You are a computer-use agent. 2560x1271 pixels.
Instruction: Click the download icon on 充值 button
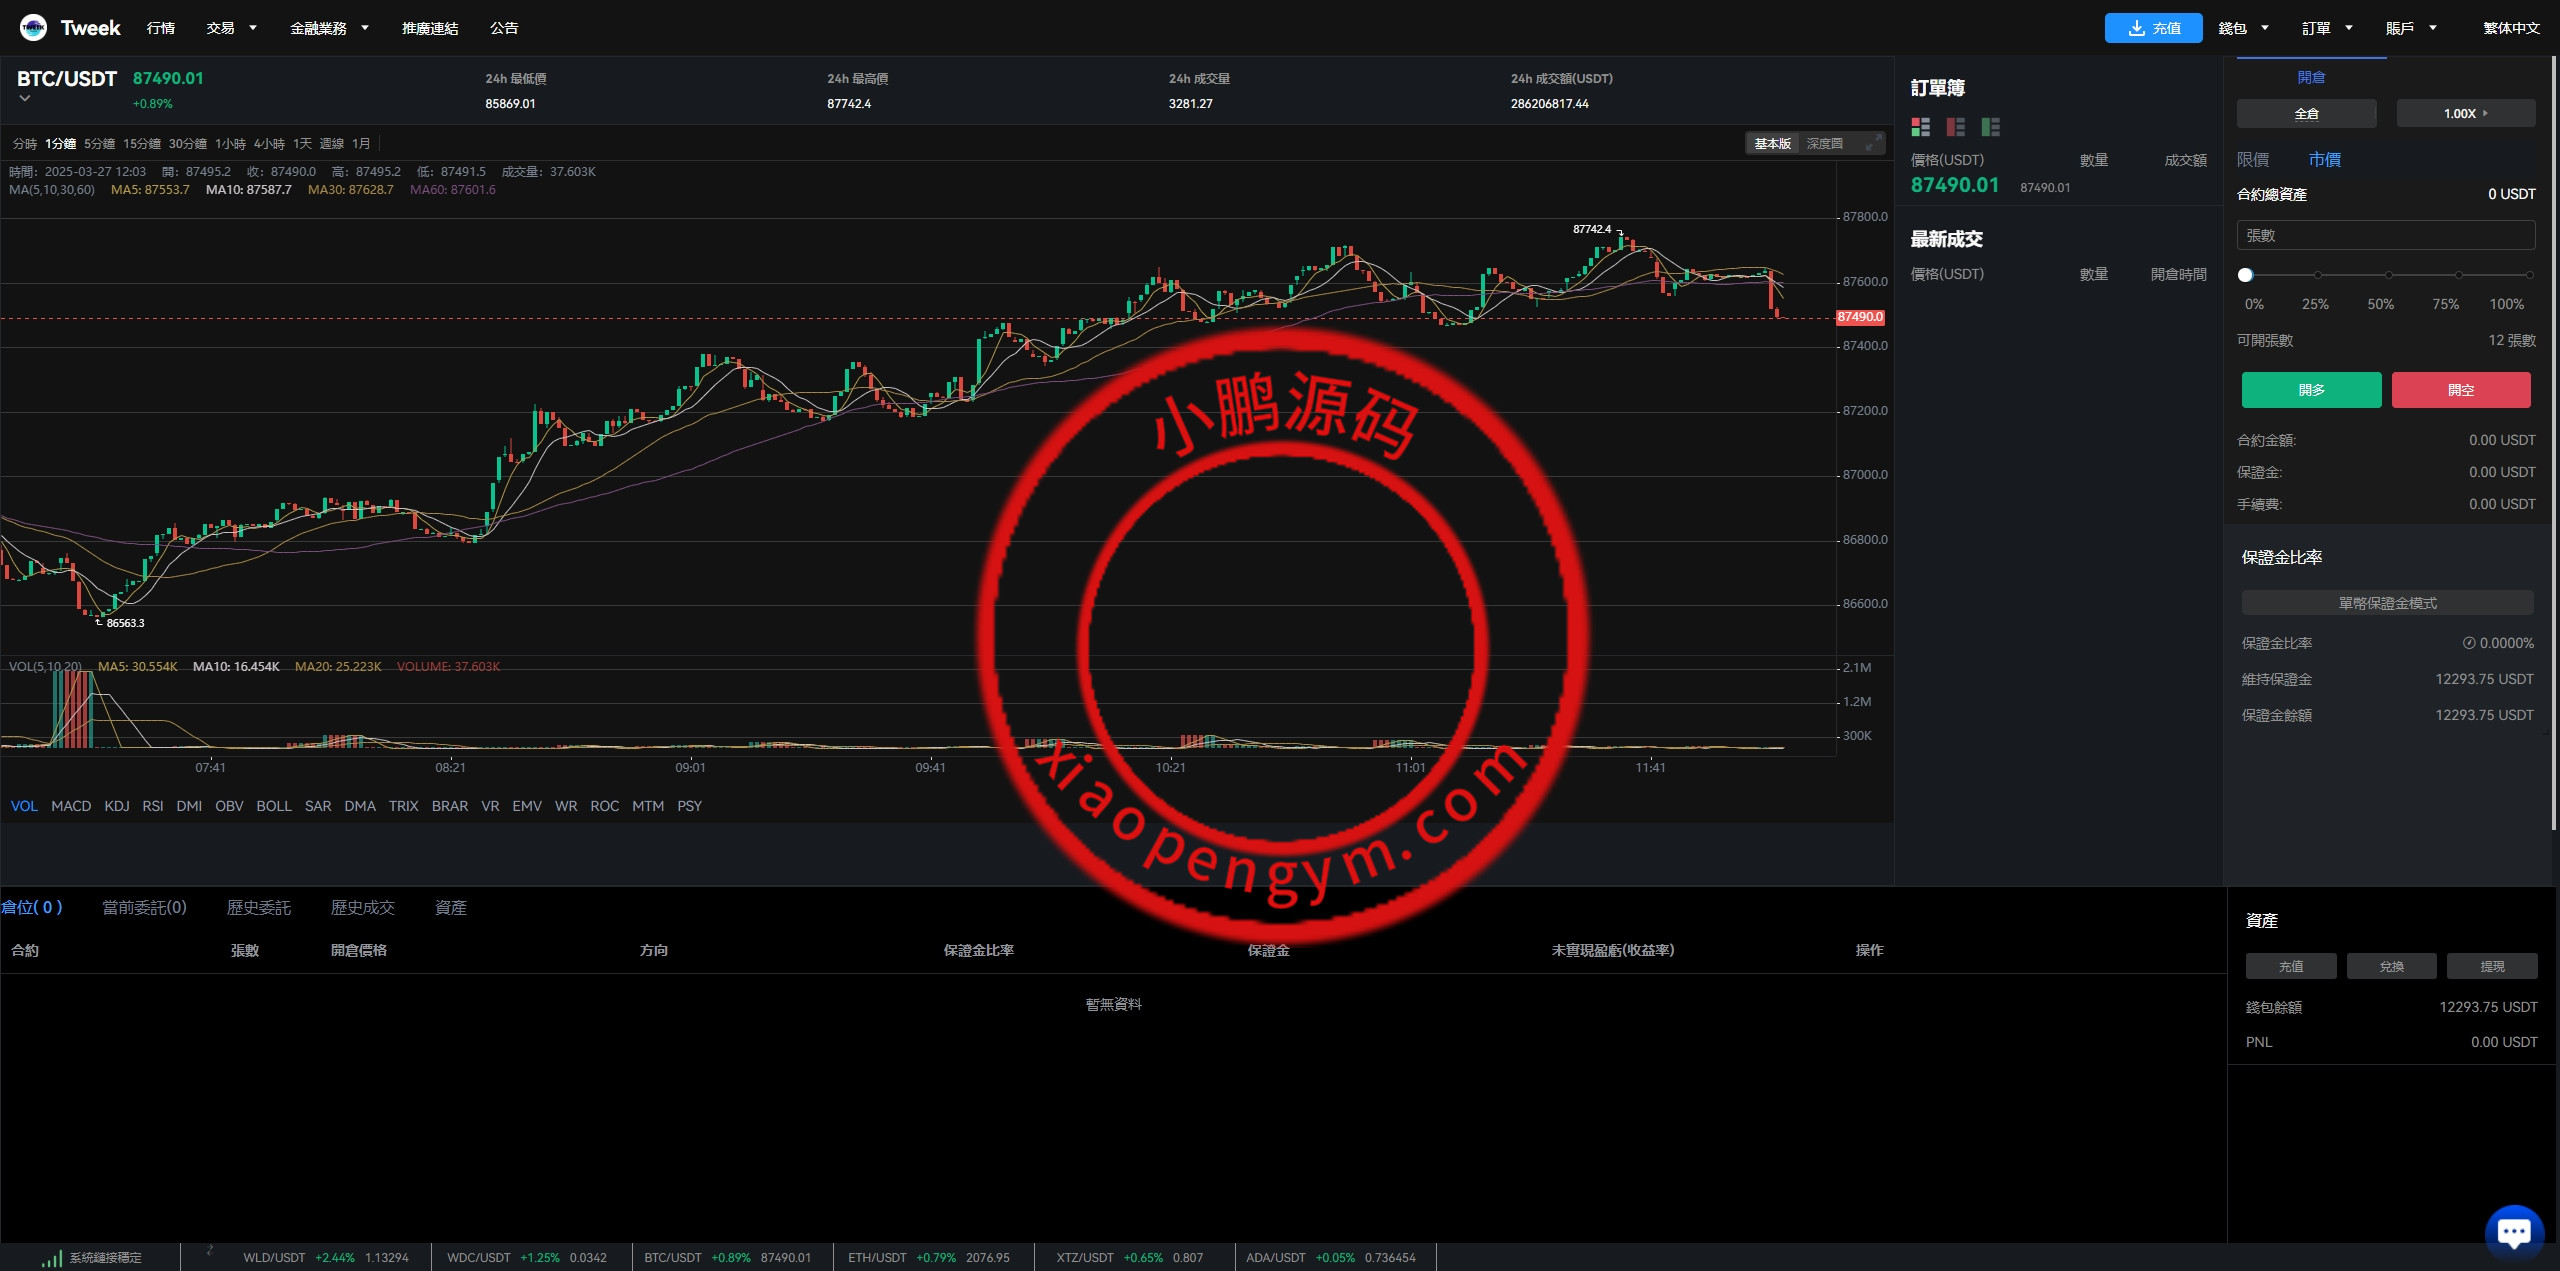(x=2136, y=28)
